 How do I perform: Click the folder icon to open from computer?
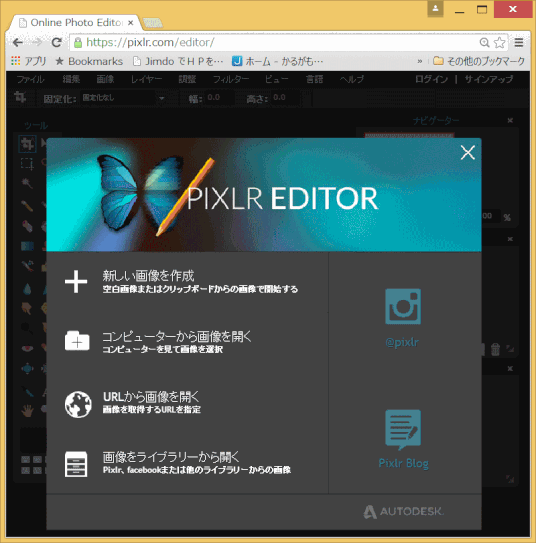coord(77,341)
